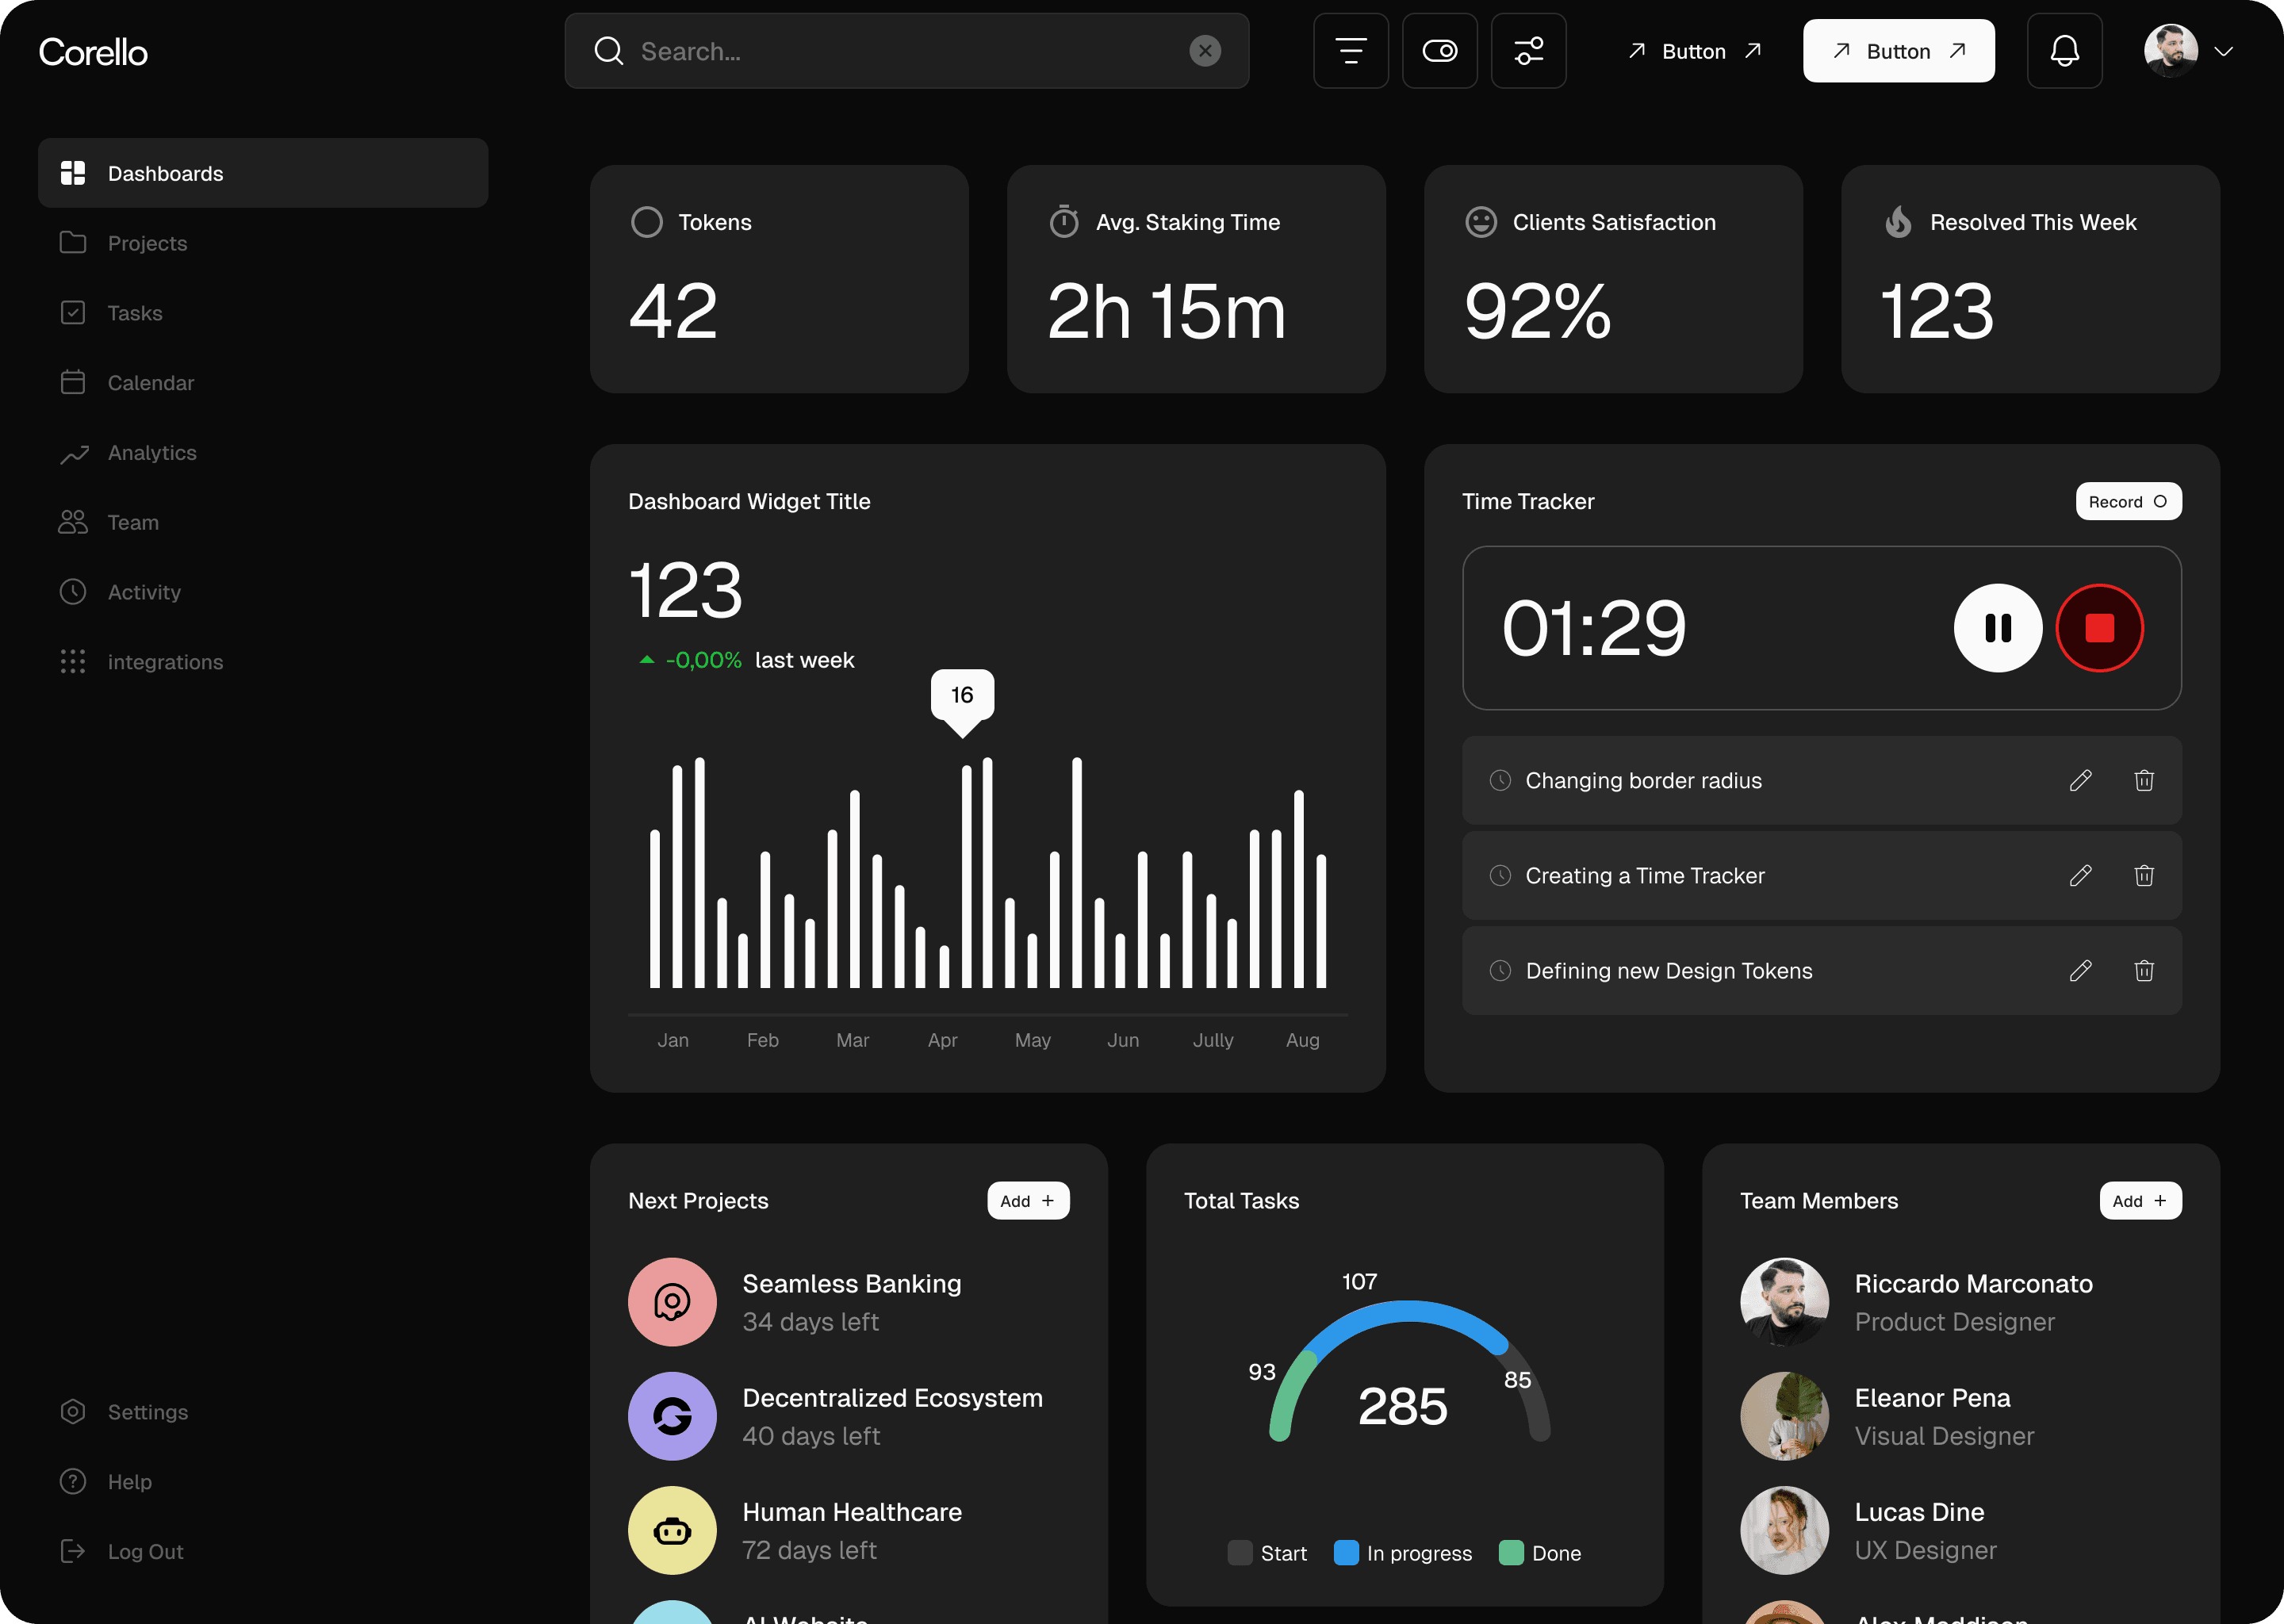
Task: Click the Add button in Team Members
Action: tap(2140, 1201)
